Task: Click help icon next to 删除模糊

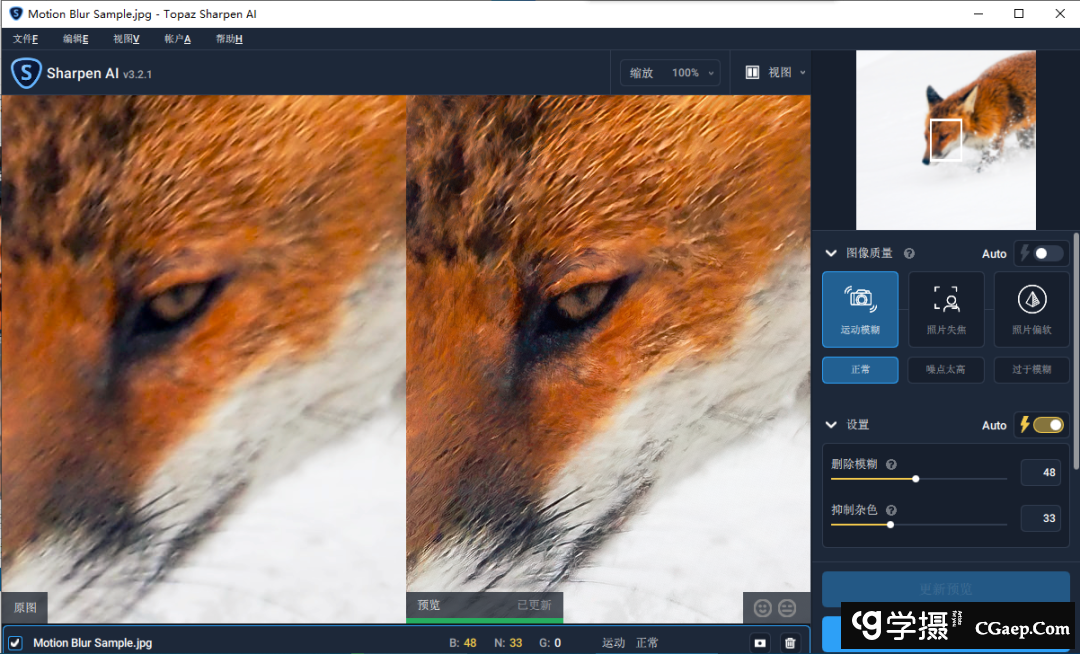Action: tap(891, 464)
